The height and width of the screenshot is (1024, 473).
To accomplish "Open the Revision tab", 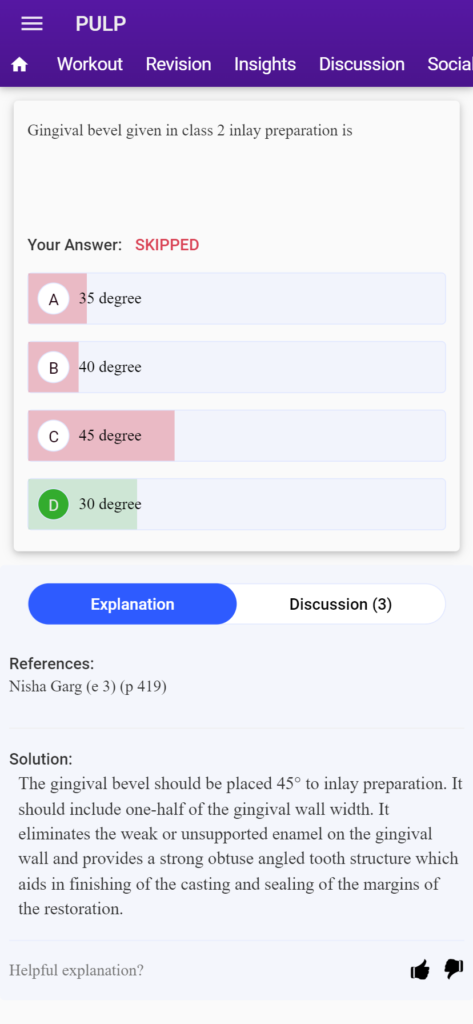I will point(178,64).
